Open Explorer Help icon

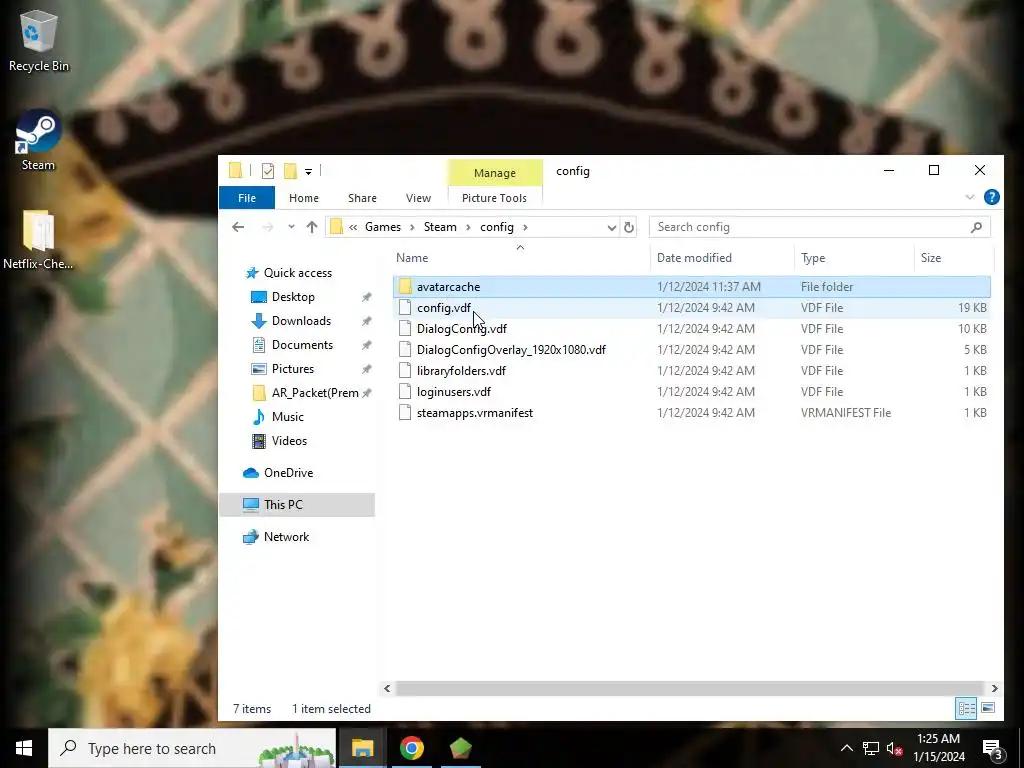click(991, 197)
